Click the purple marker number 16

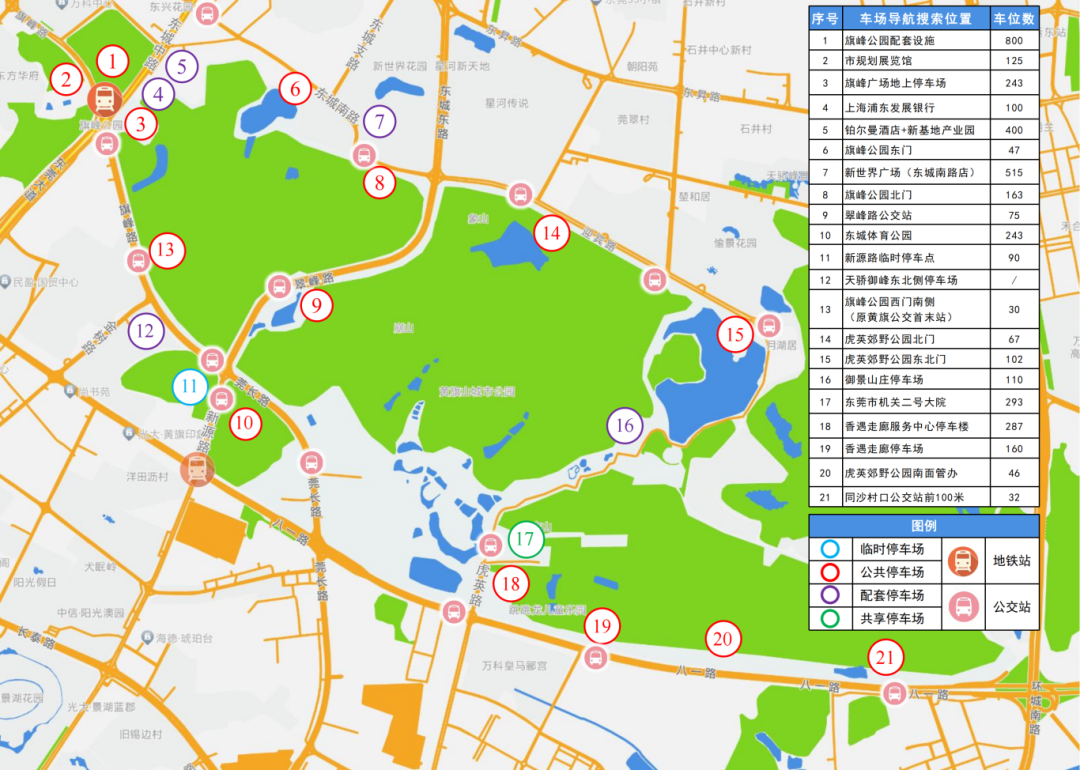(625, 425)
